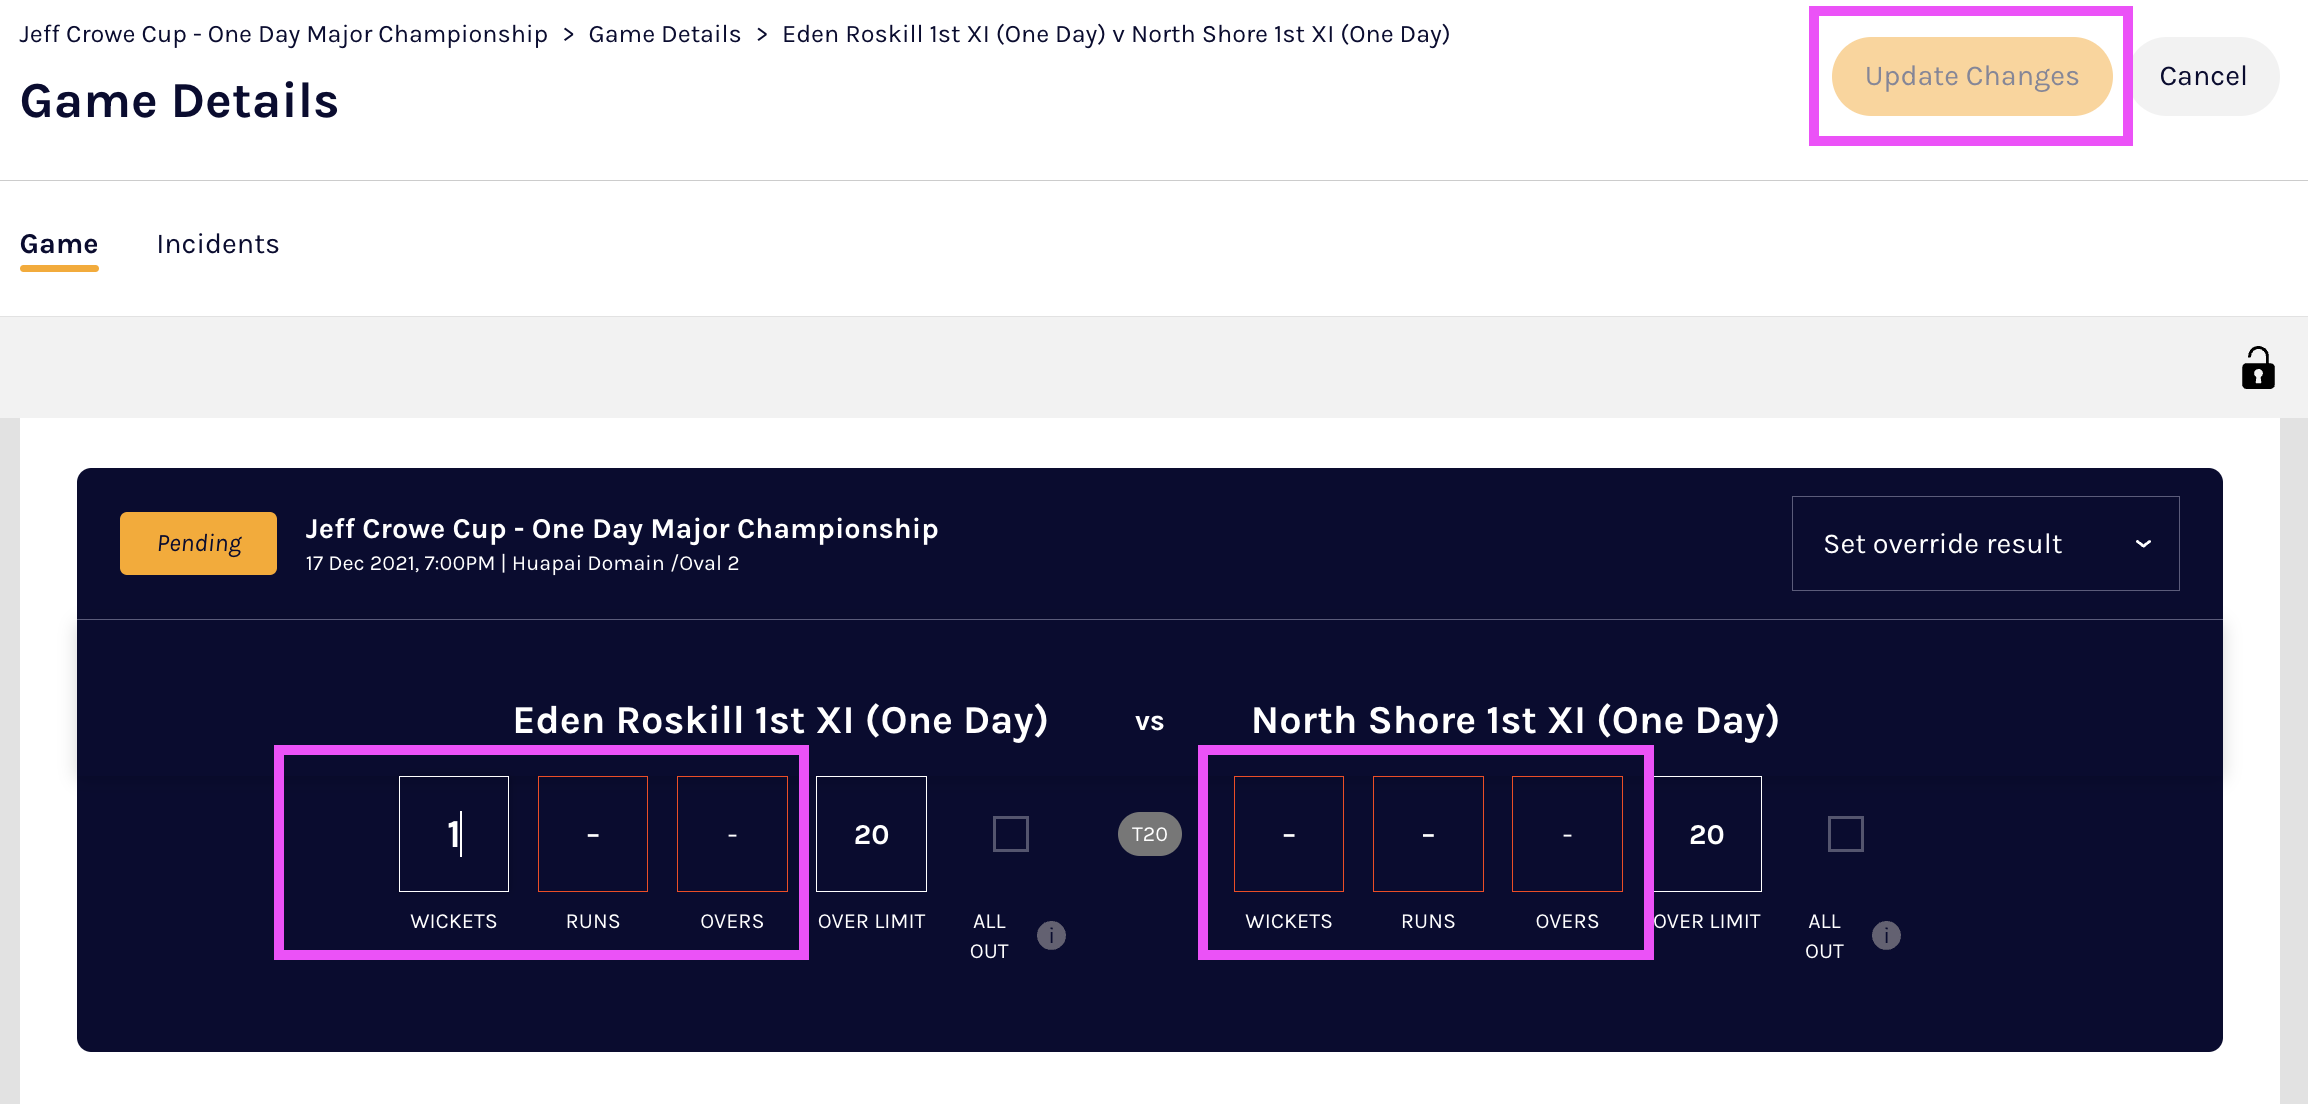This screenshot has width=2308, height=1104.
Task: Focus the Eden Roskill Runs field
Action: (593, 834)
